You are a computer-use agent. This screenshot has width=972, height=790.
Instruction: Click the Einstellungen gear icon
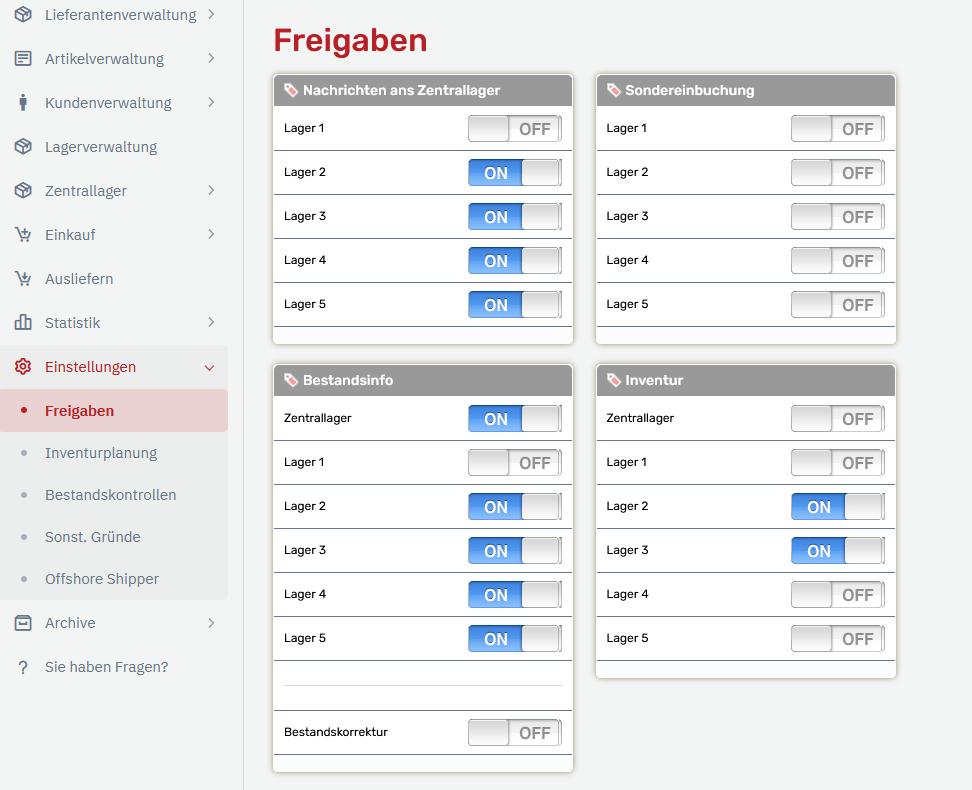[23, 367]
